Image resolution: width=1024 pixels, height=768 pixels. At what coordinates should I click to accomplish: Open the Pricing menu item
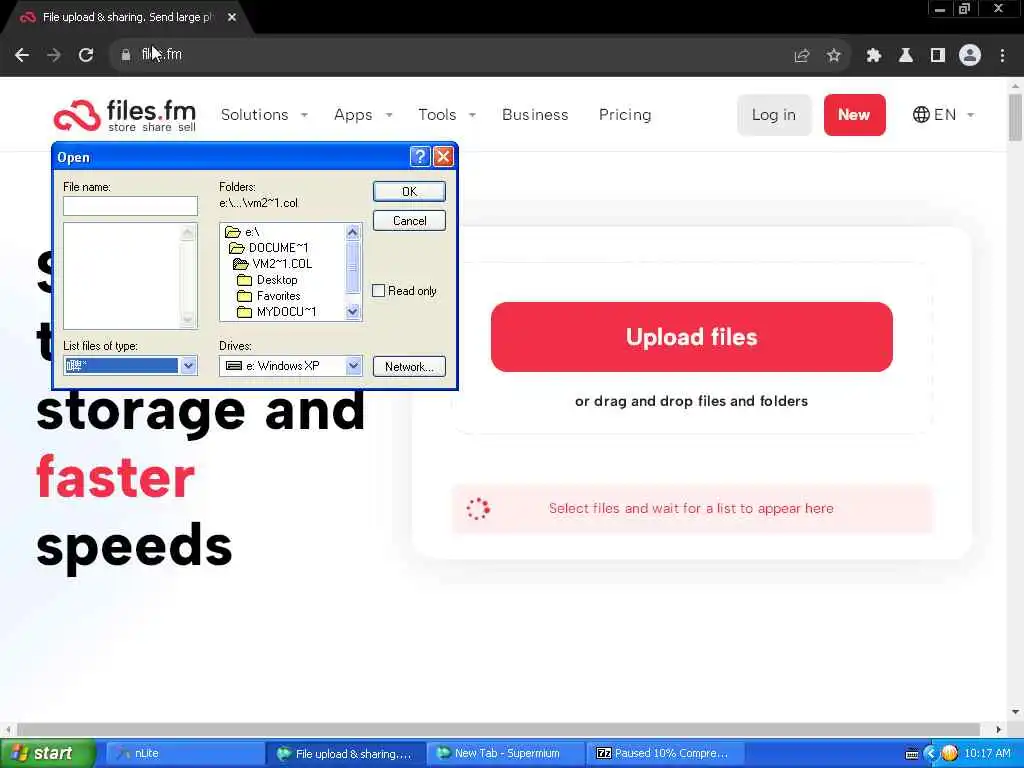point(625,115)
